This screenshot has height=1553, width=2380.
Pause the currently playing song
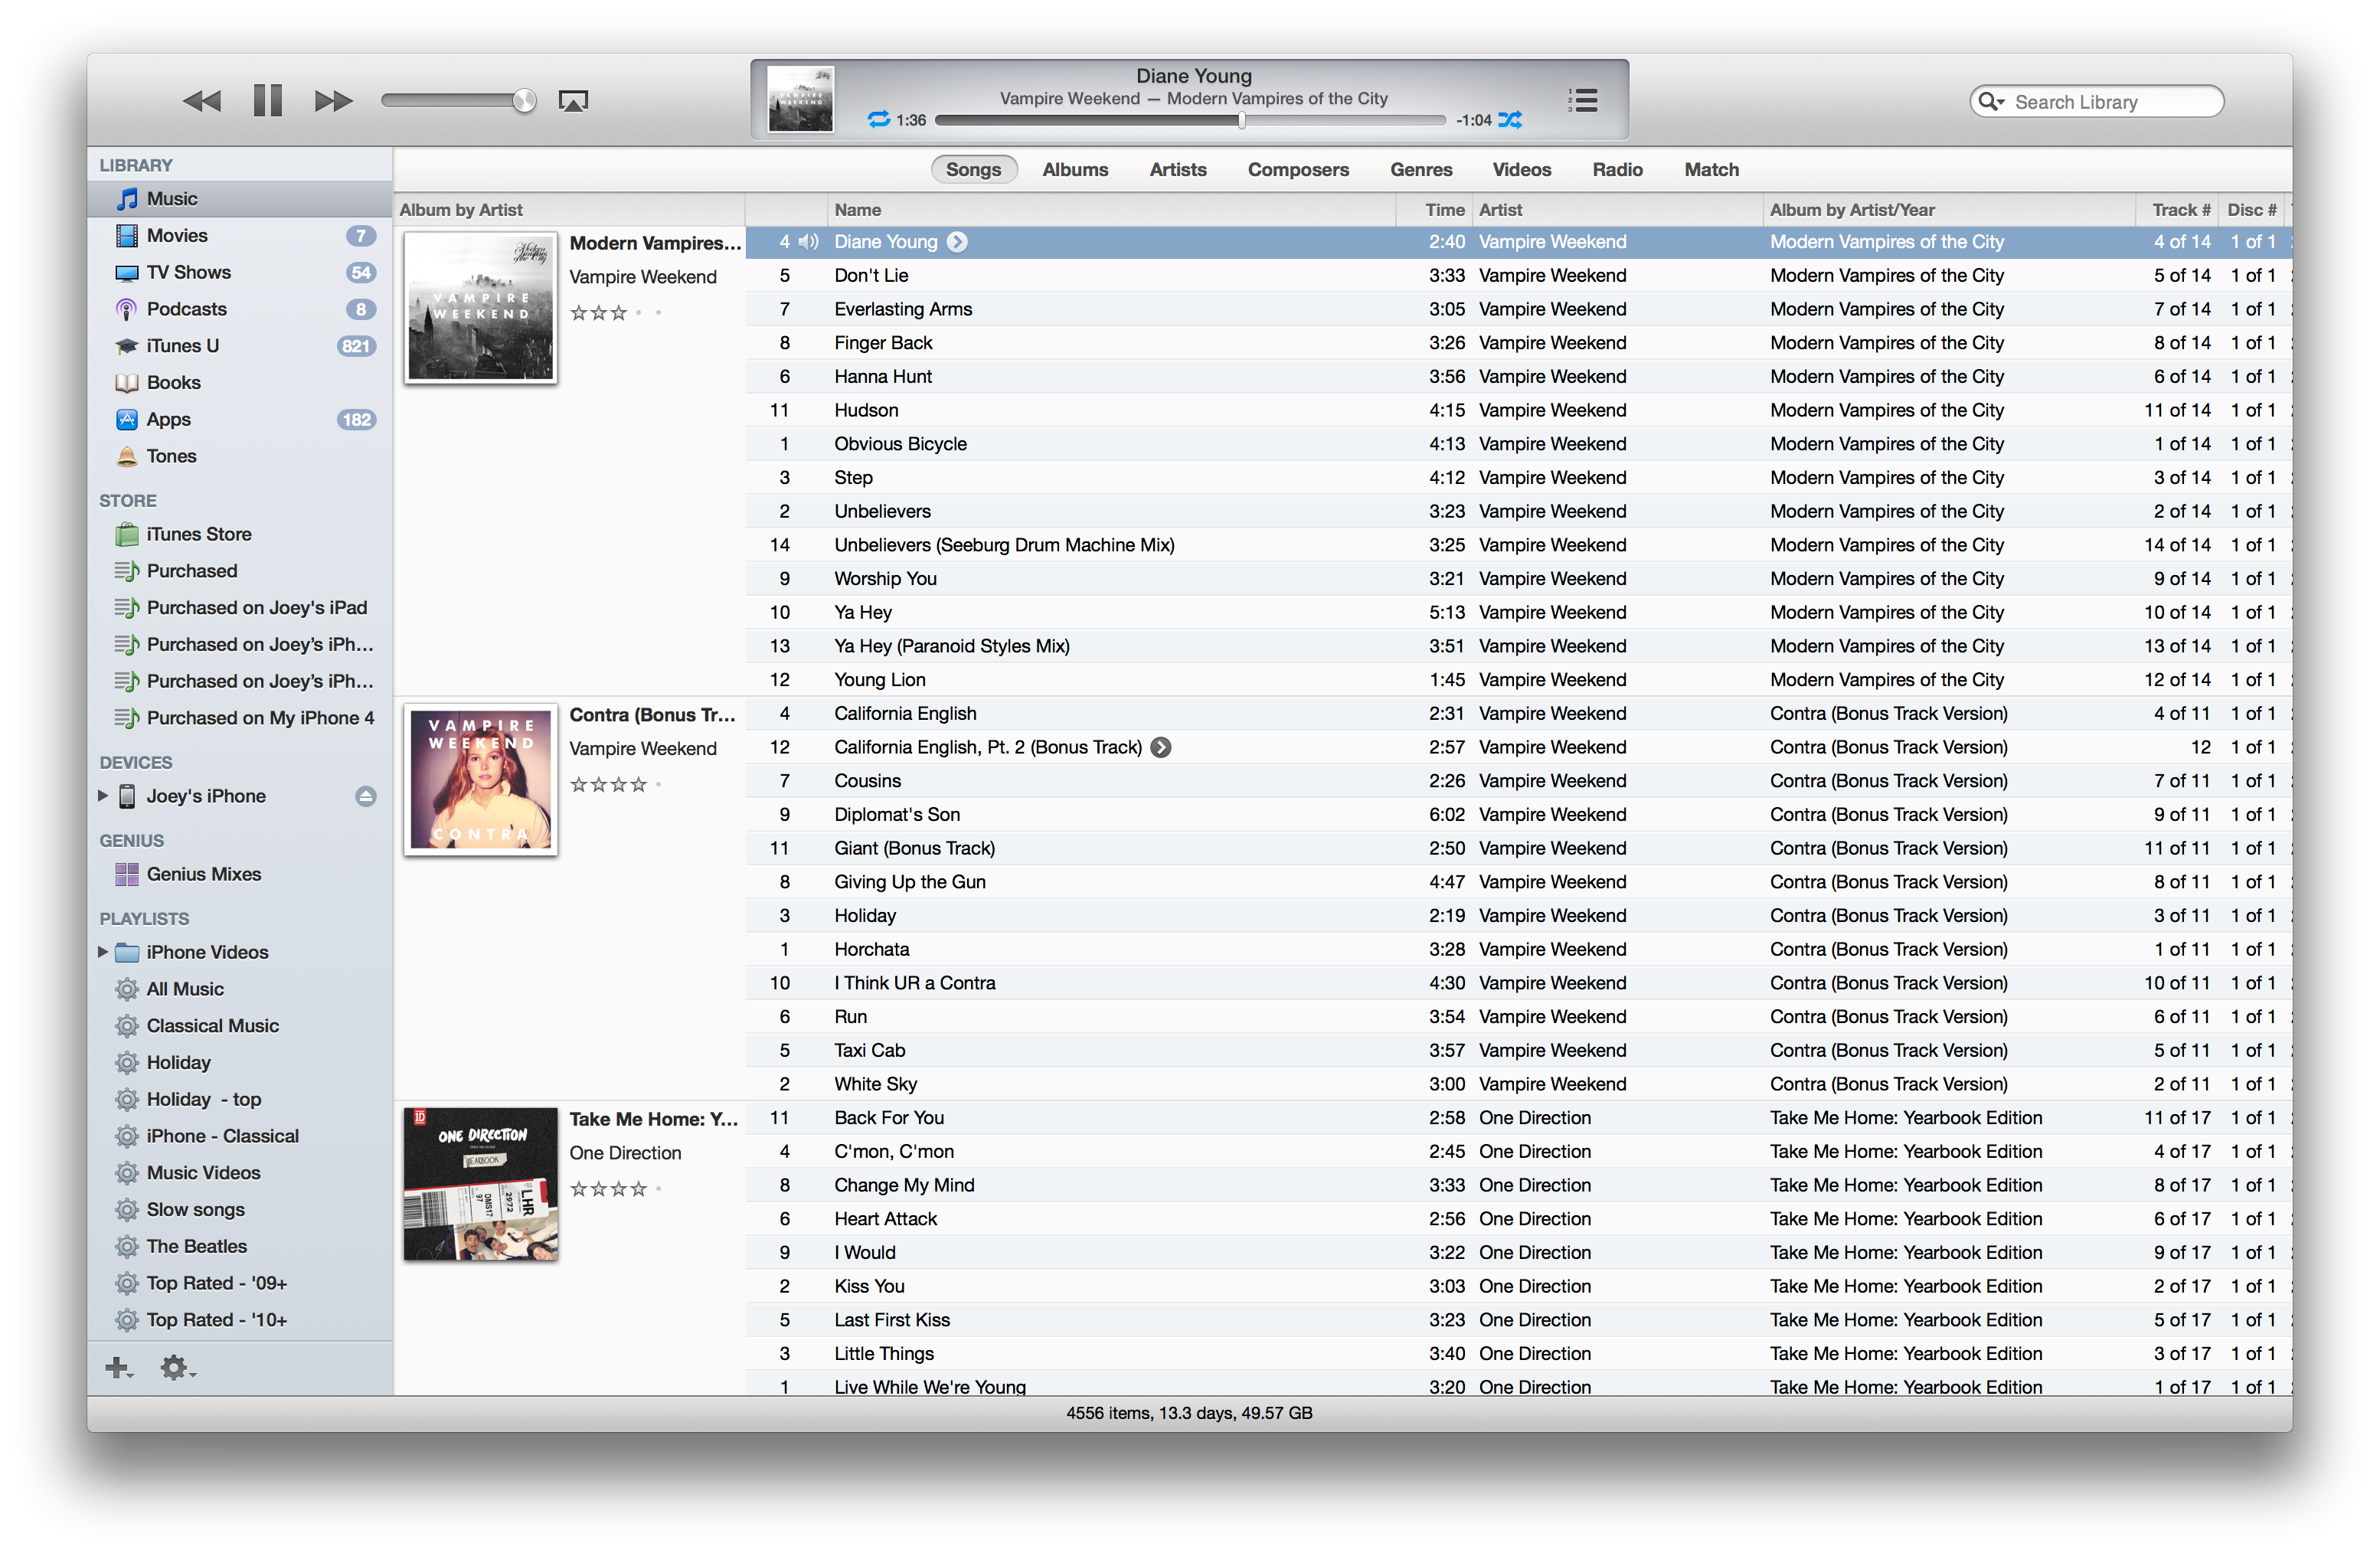point(267,101)
